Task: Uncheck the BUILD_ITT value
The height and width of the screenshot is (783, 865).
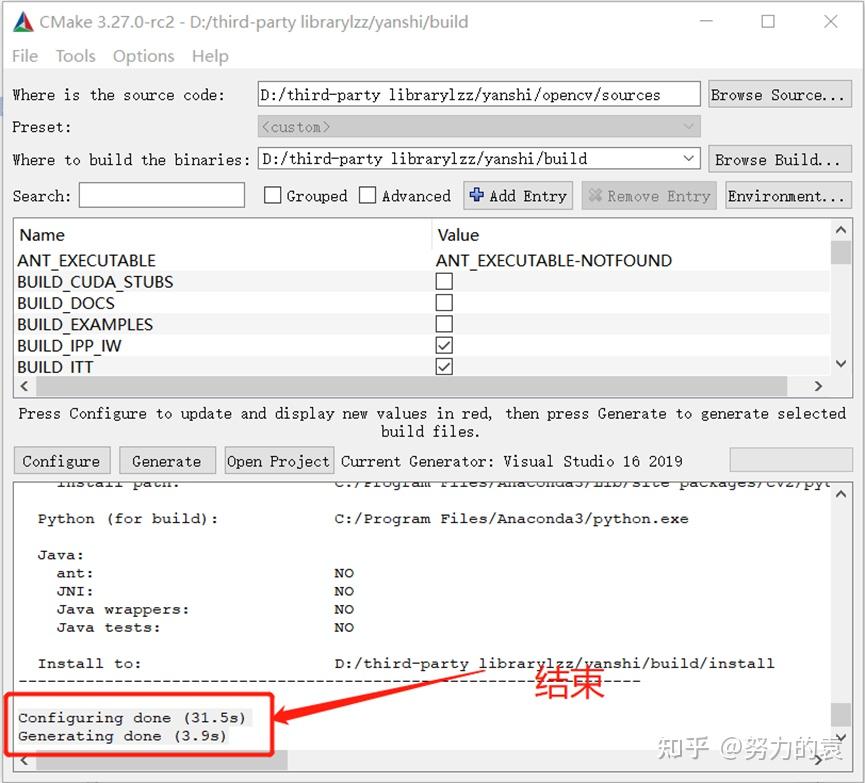Action: 444,366
